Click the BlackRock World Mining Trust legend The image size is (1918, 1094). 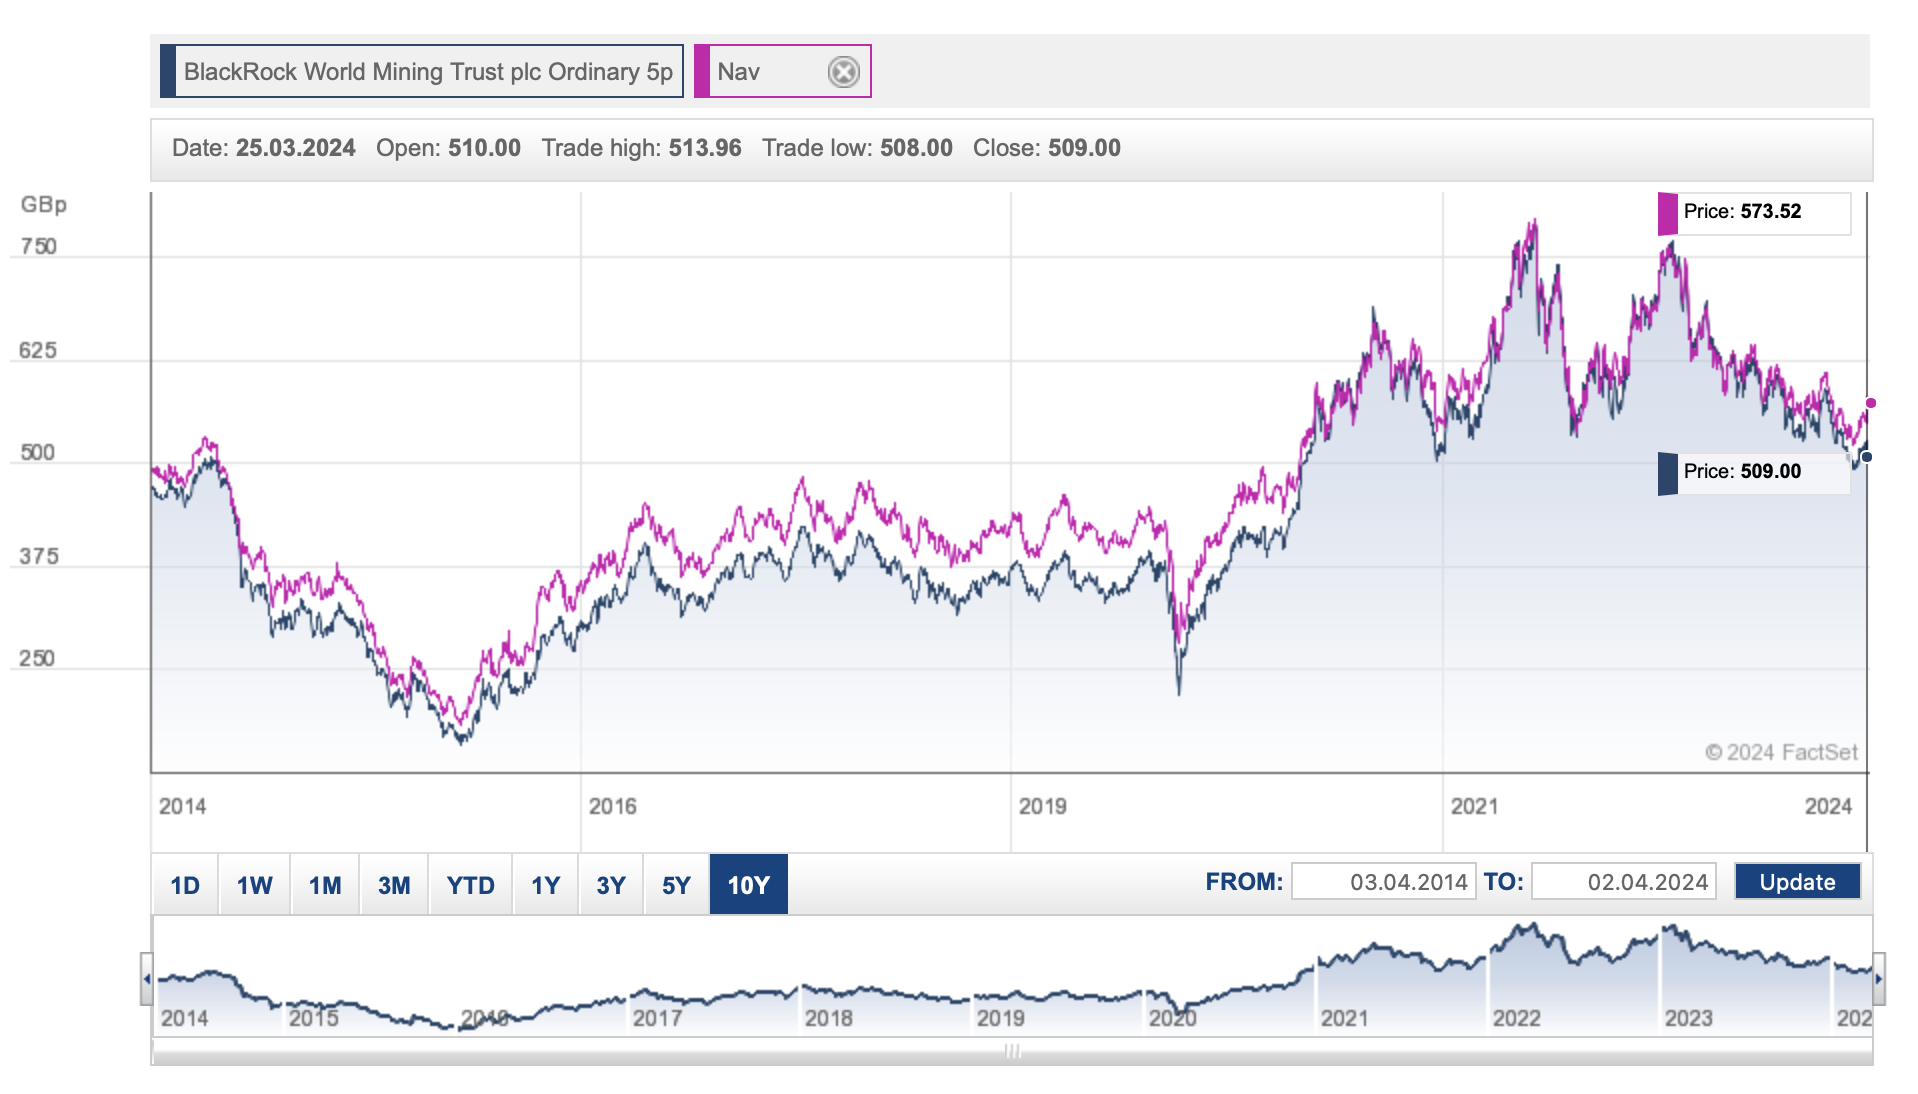pyautogui.click(x=422, y=72)
